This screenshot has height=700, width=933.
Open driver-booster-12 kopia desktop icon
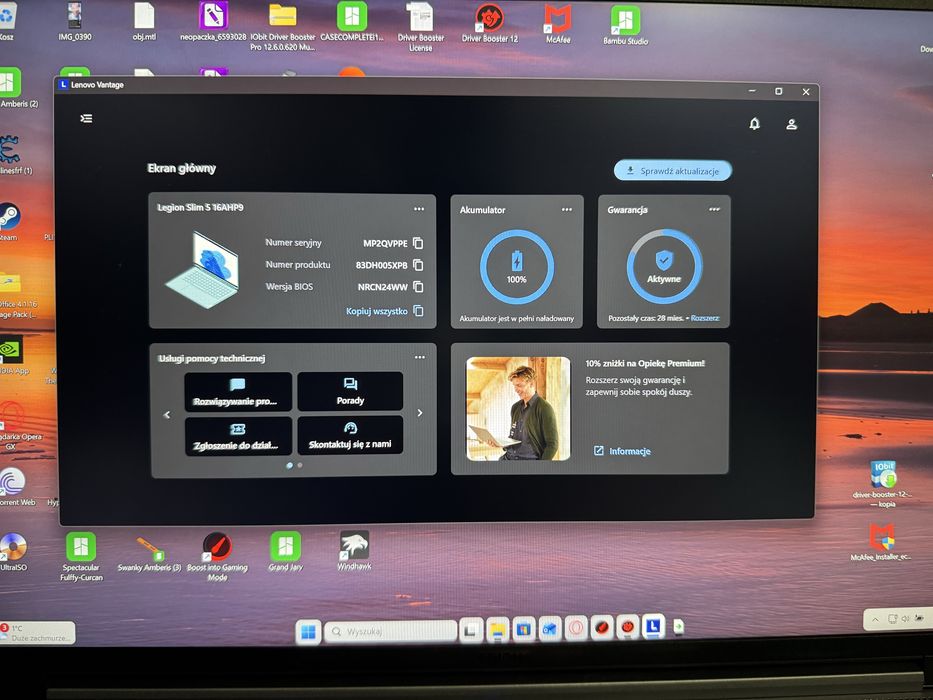(883, 484)
